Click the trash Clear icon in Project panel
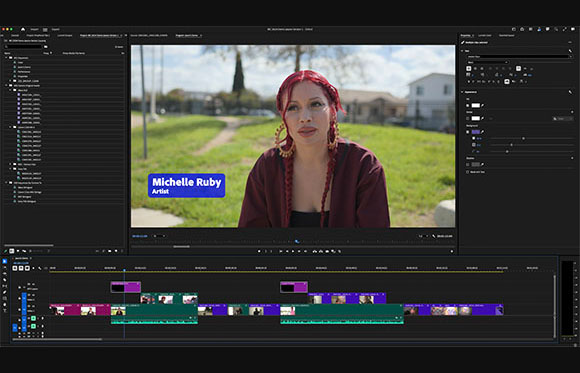Image resolution: width=580 pixels, height=373 pixels. point(122,251)
